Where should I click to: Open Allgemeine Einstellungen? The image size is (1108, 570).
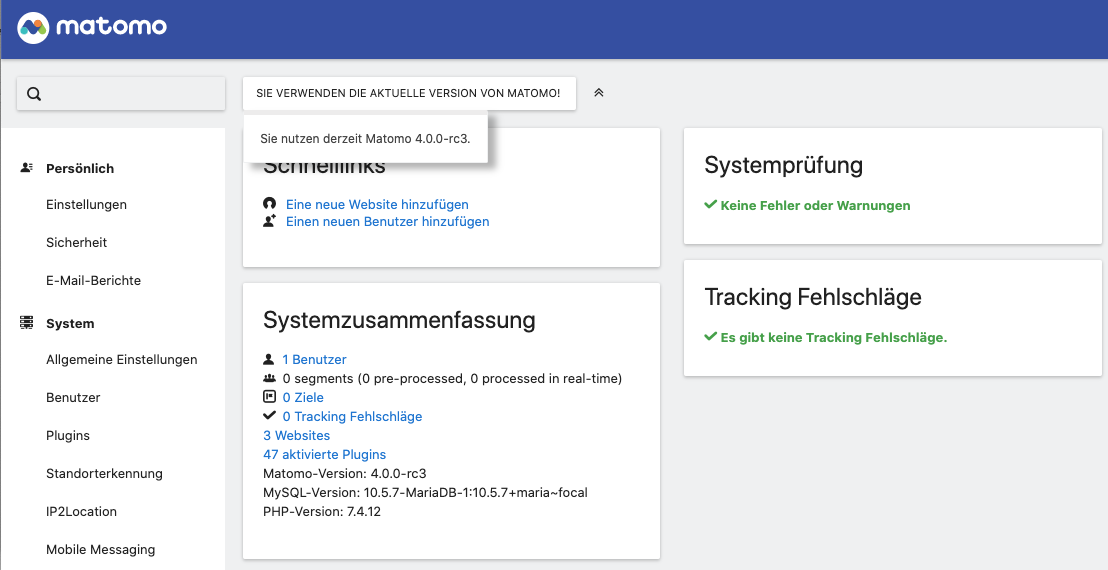122,360
